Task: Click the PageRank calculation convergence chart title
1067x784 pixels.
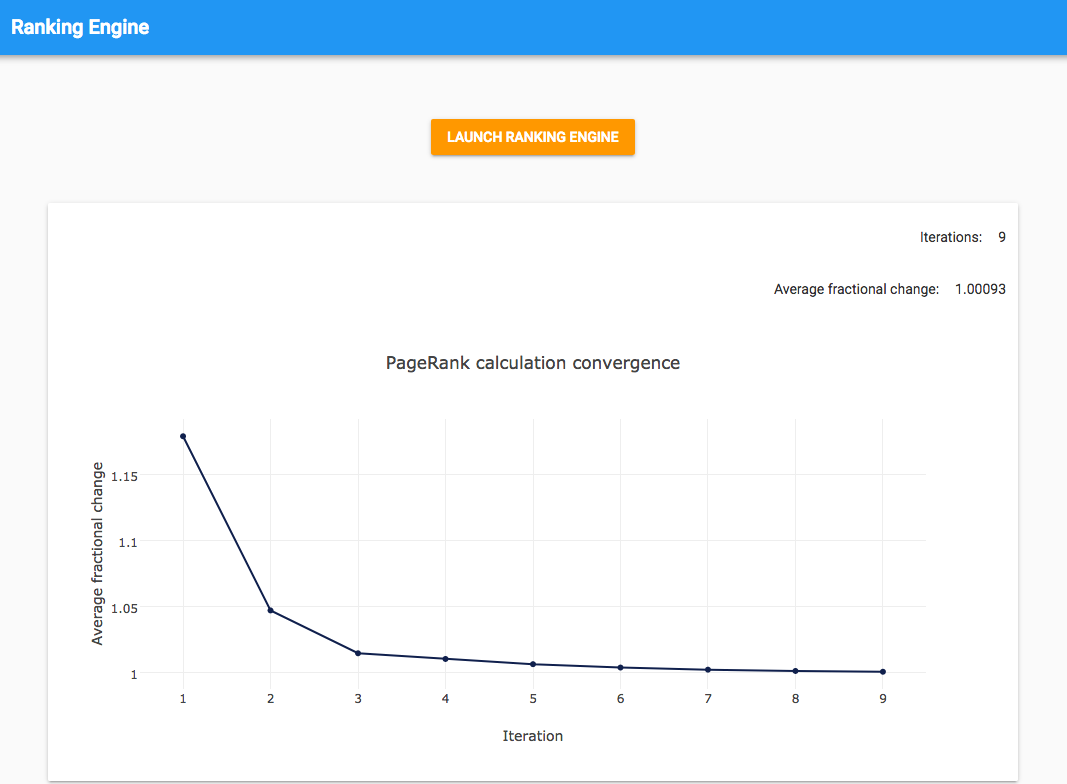Action: tap(532, 363)
